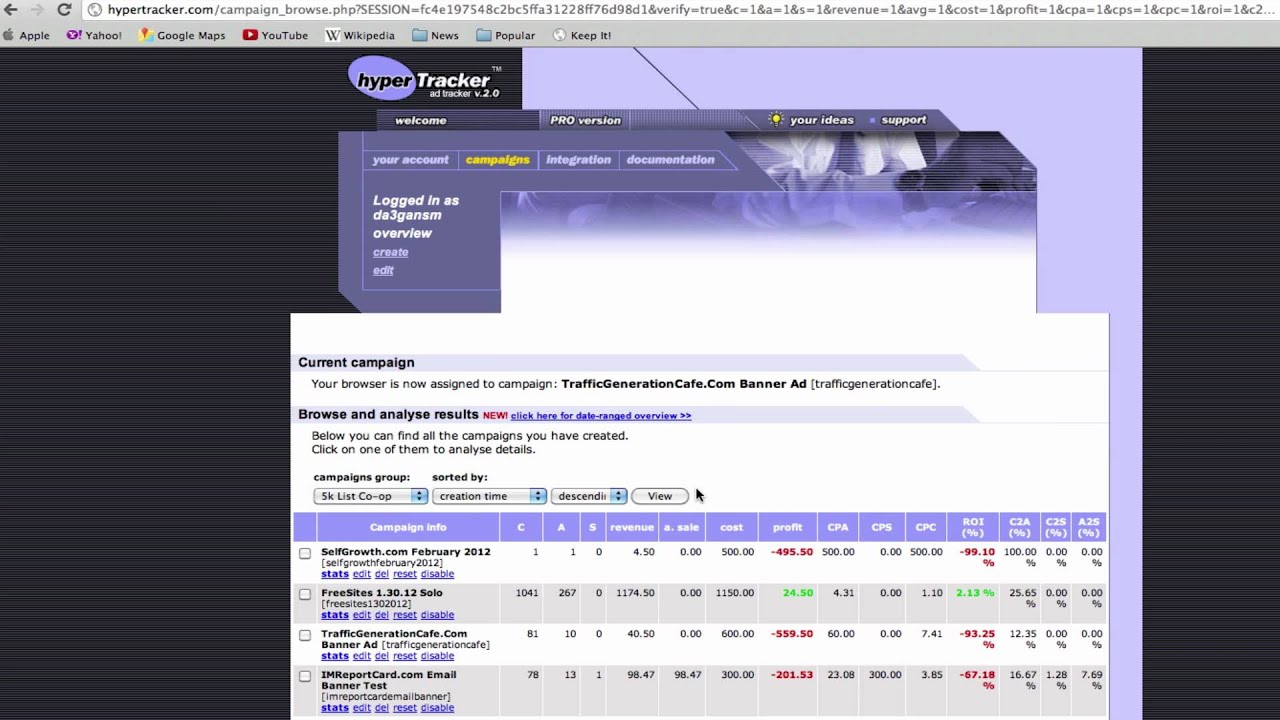Click the cost column header
Viewport: 1280px width, 720px height.
click(x=731, y=527)
